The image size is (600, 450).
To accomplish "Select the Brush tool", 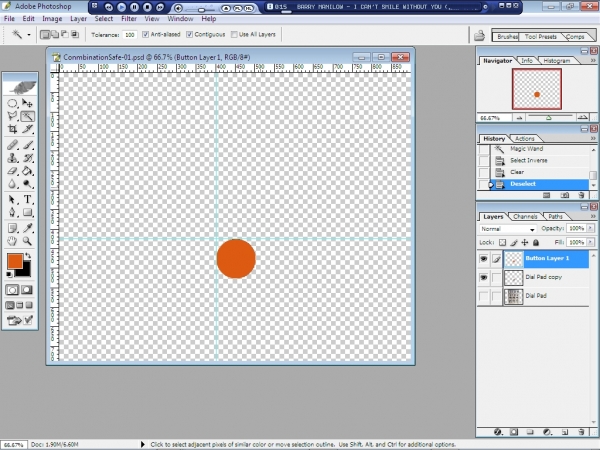I will pyautogui.click(x=27, y=145).
